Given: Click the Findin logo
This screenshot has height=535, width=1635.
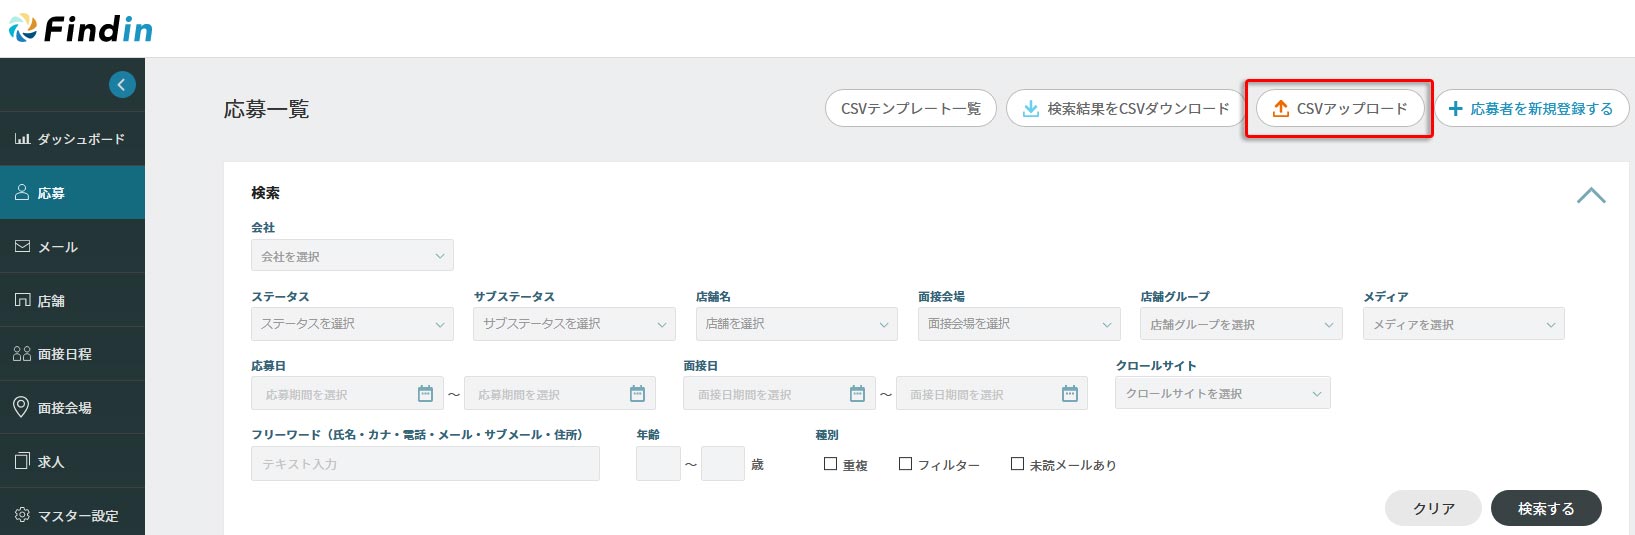Looking at the screenshot, I should (81, 29).
